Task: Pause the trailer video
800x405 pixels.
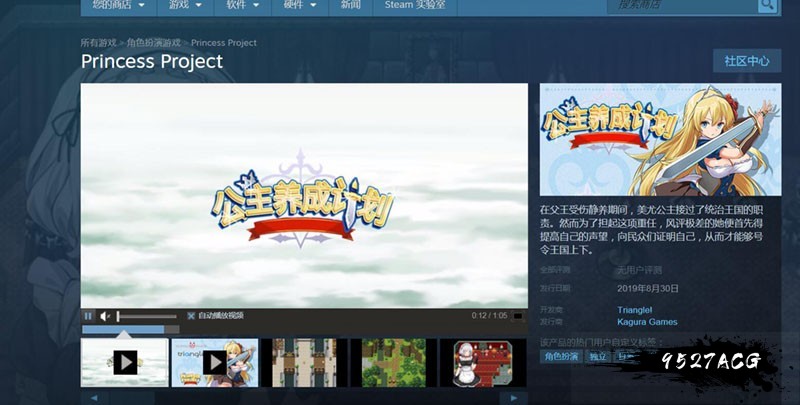Action: pos(88,316)
